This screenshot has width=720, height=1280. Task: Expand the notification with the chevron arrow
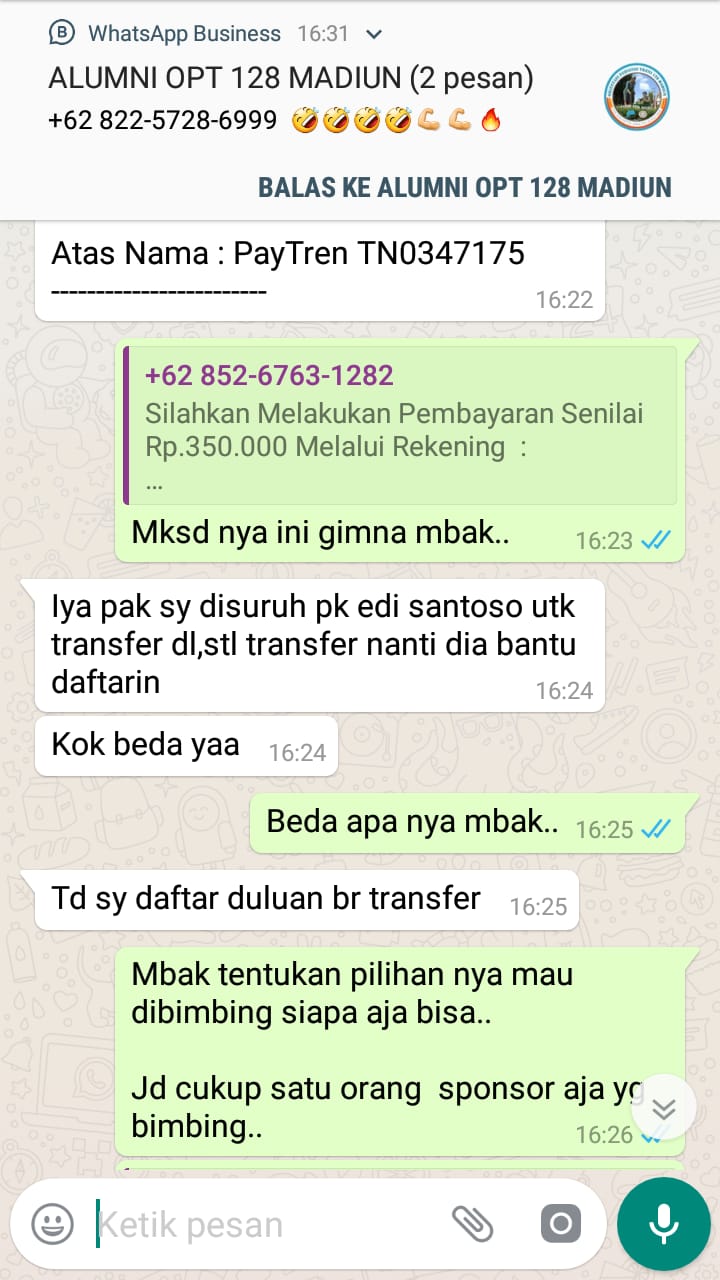coord(374,34)
